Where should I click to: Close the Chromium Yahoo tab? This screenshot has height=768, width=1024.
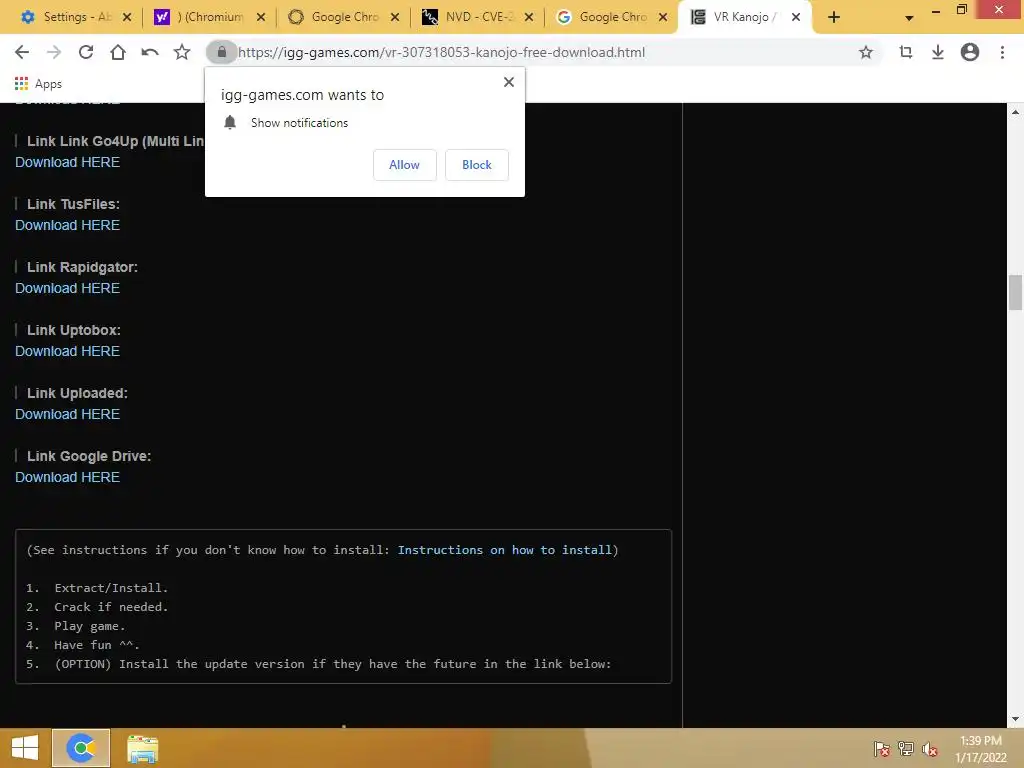[x=261, y=18]
